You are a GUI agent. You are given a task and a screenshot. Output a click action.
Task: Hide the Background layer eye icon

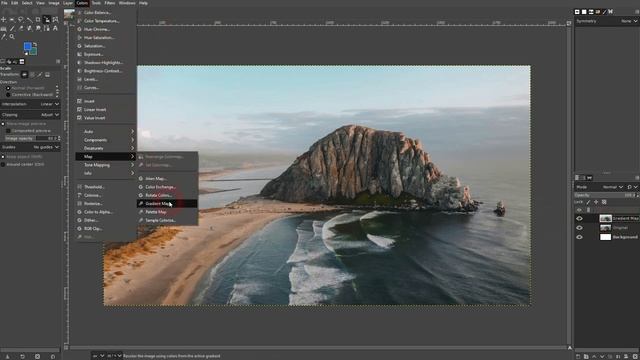coord(579,237)
